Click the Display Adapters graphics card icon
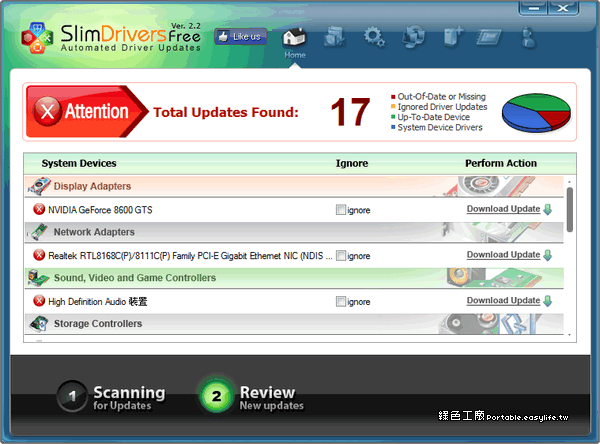600x444 pixels. 39,186
